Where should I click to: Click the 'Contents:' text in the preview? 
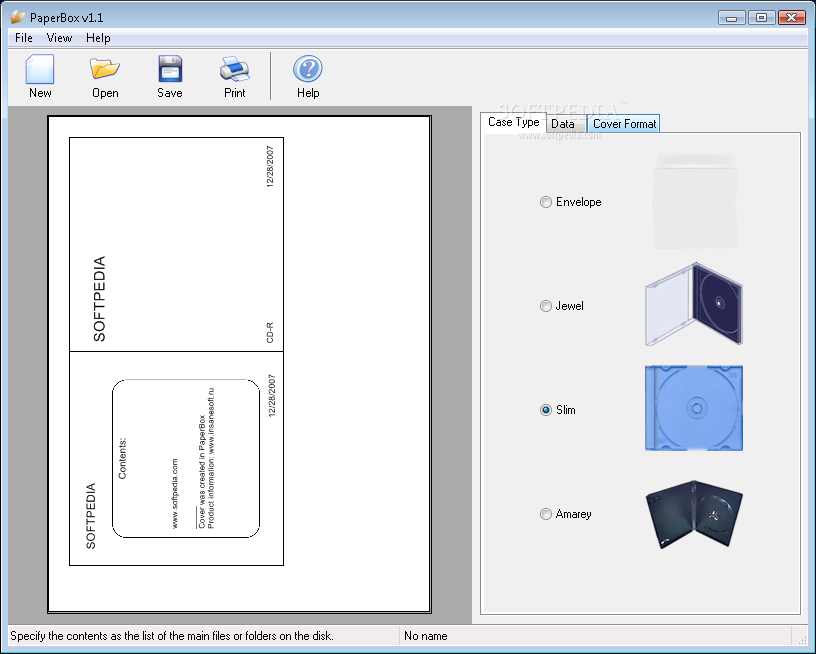(x=122, y=458)
